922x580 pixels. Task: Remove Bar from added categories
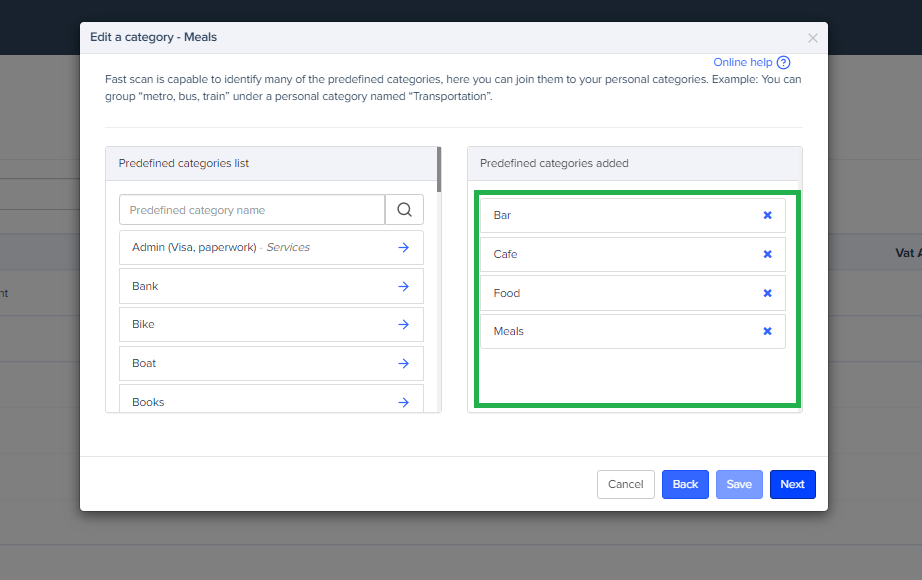click(767, 215)
